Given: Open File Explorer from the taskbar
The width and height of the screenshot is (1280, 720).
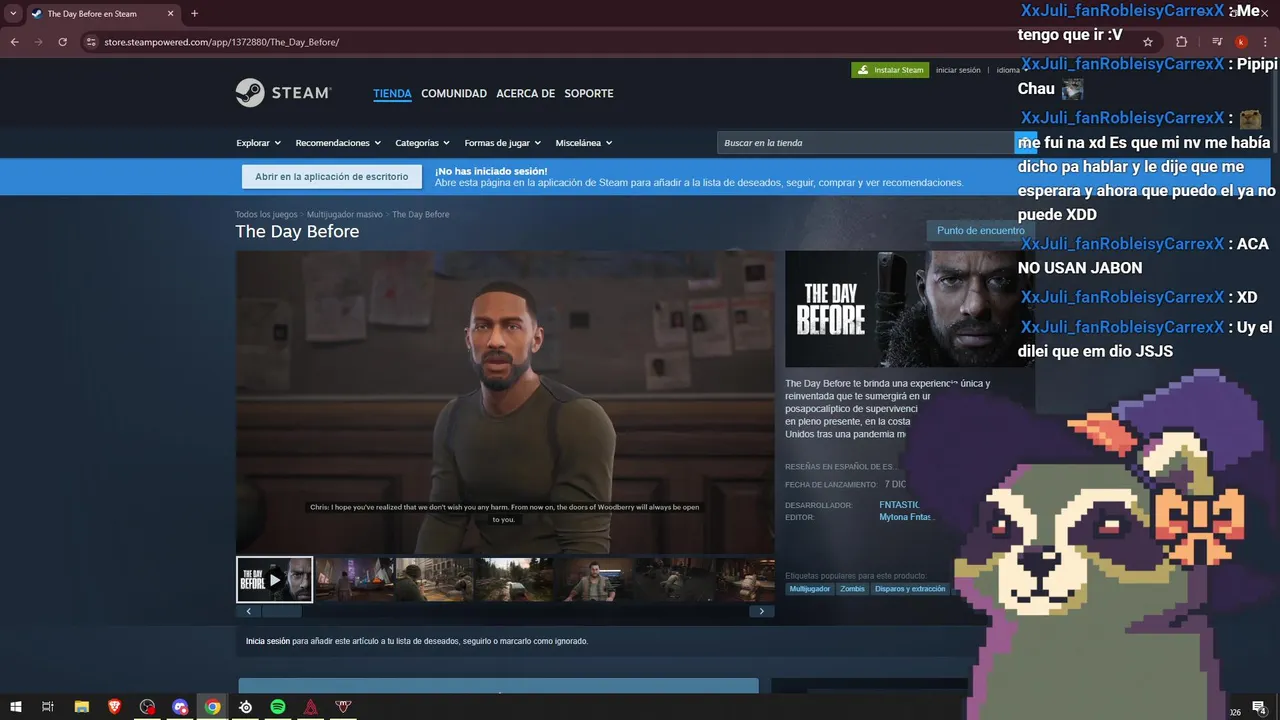Looking at the screenshot, I should point(82,707).
